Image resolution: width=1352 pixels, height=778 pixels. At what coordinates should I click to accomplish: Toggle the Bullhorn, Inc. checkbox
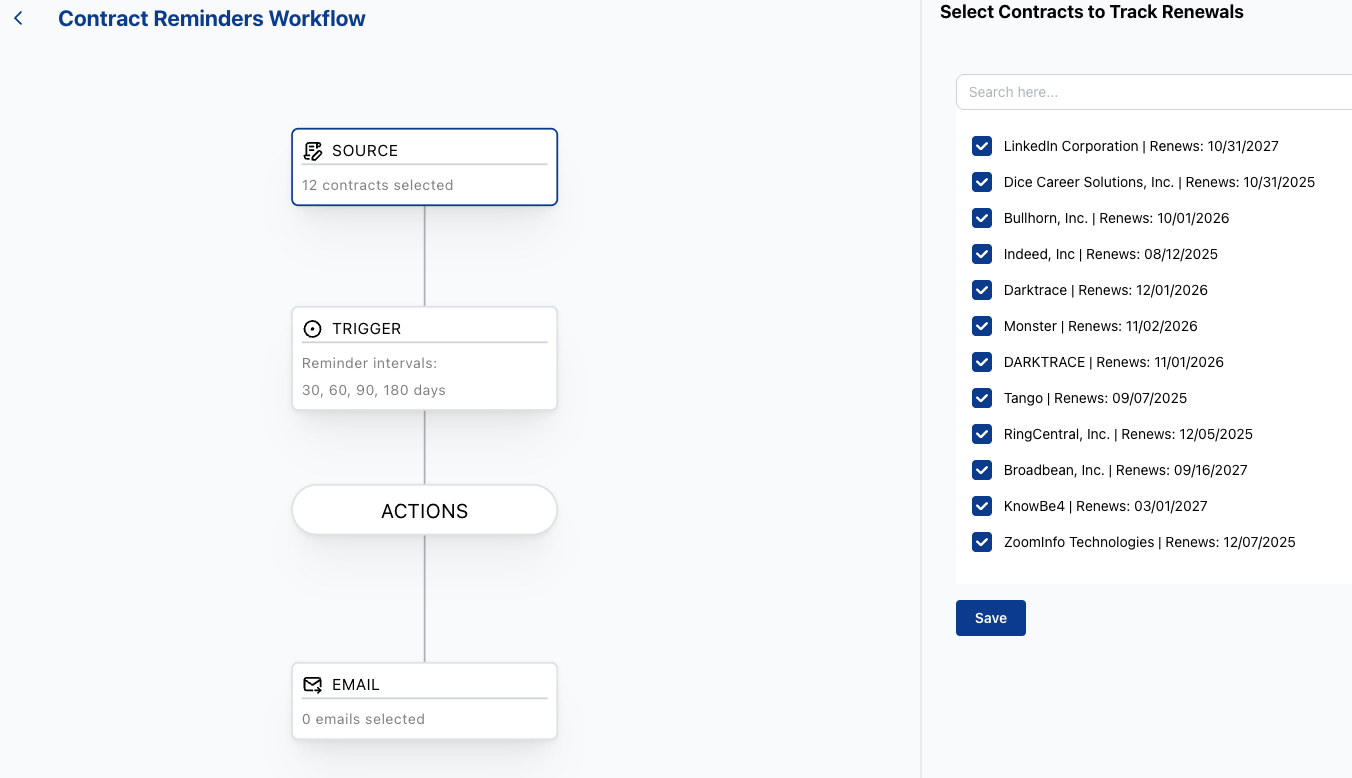coord(982,218)
